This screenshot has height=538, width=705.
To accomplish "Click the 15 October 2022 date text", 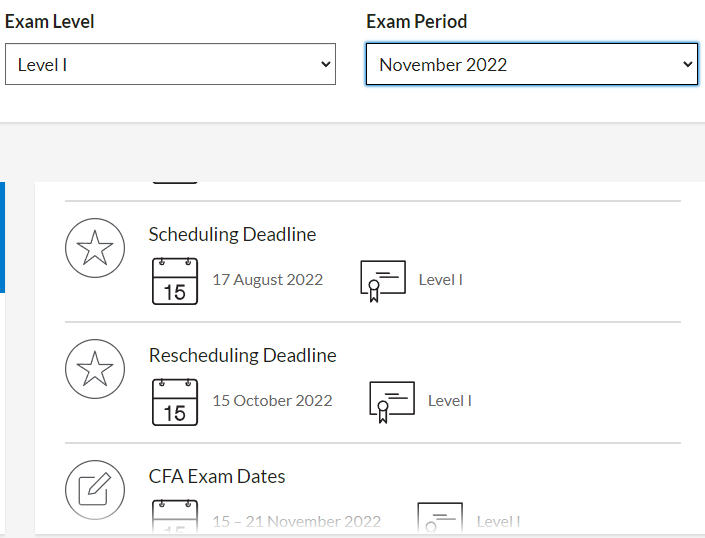I will point(272,401).
